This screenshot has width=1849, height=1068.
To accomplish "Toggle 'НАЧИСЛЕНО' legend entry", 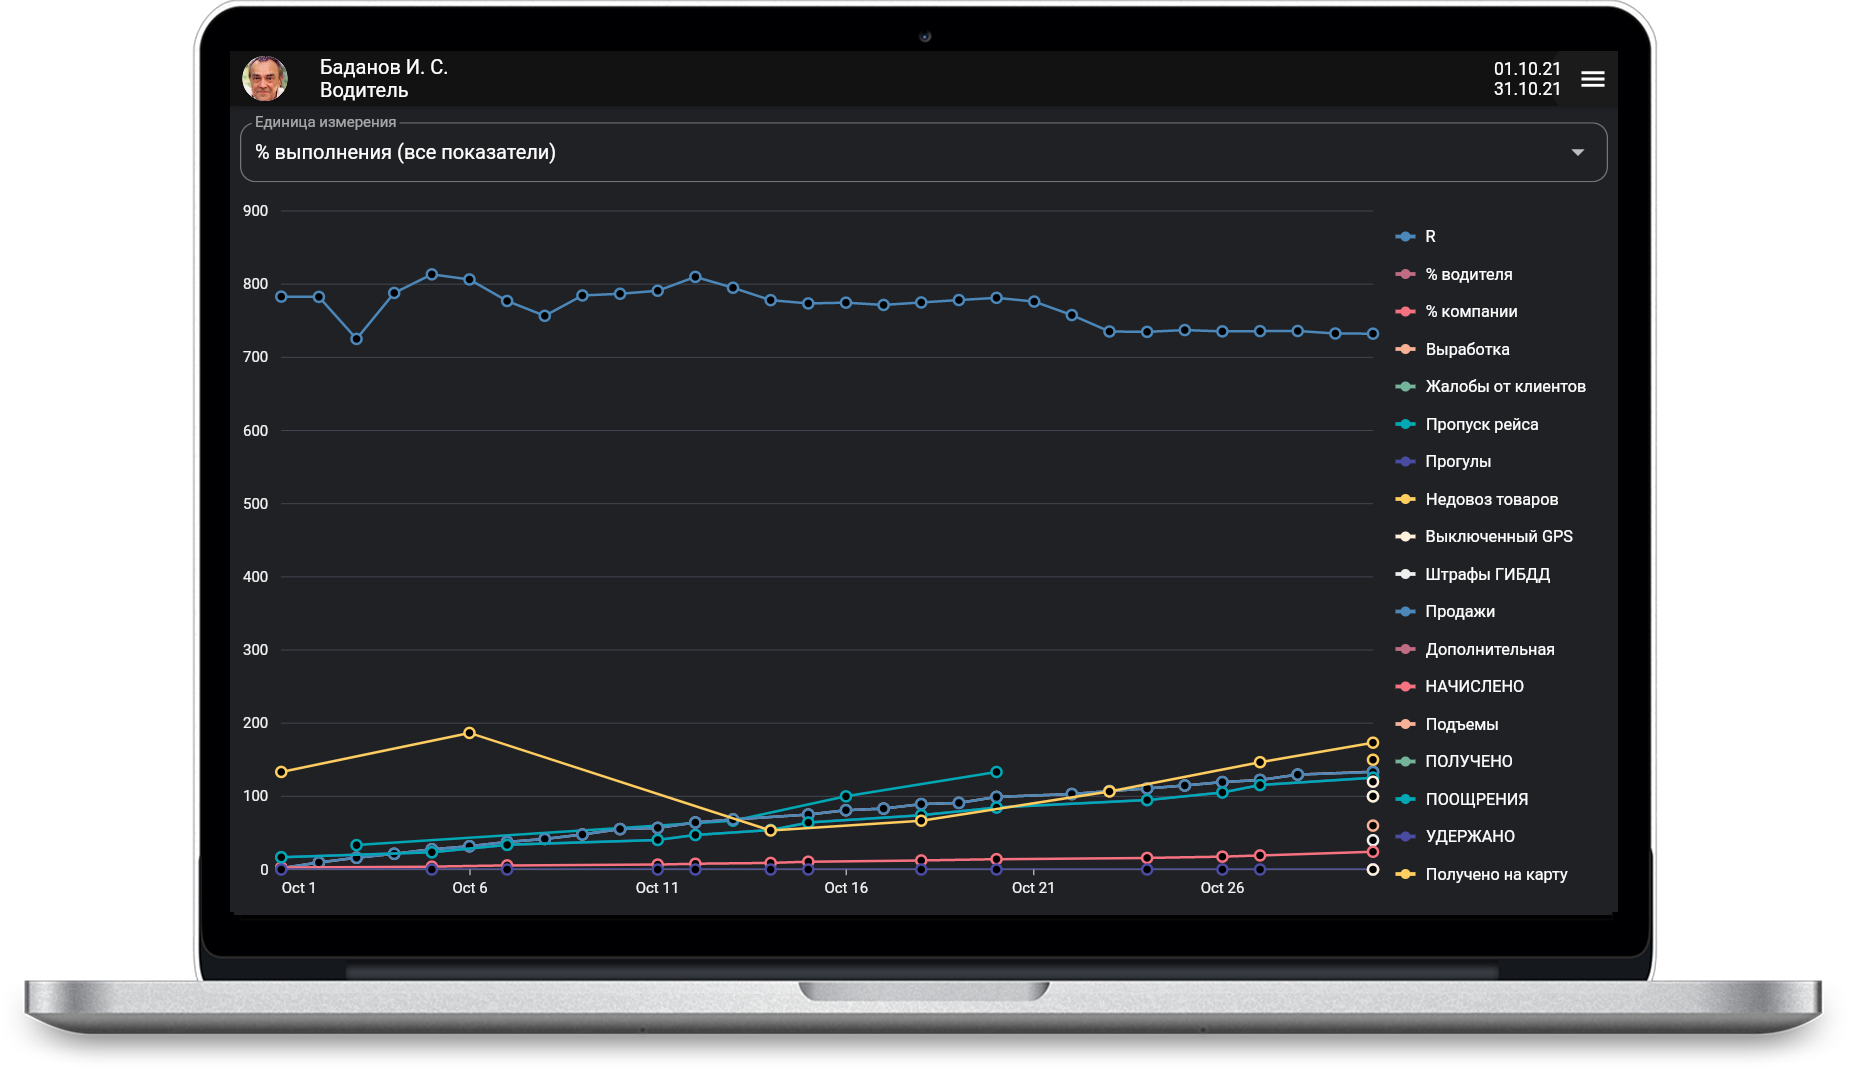I will click(x=1460, y=687).
